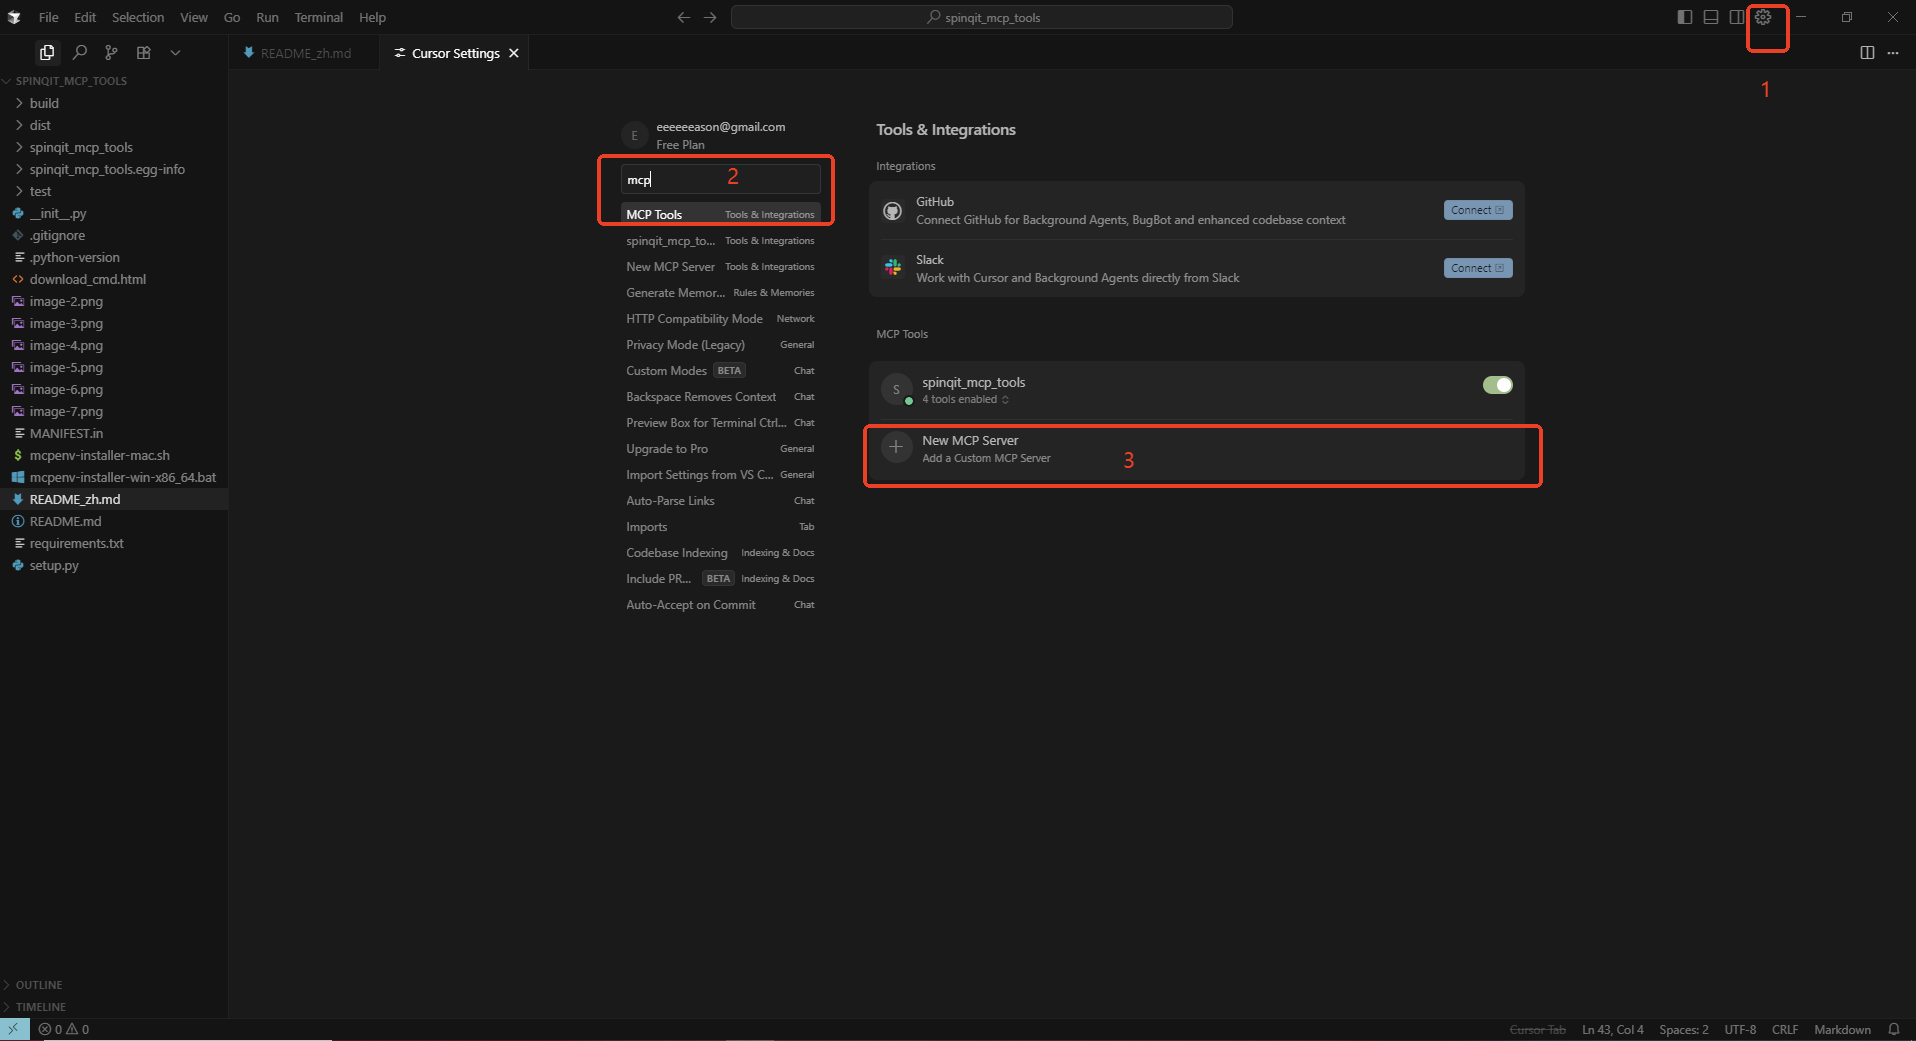
Task: Expand the OUTLINE section
Action: (x=39, y=985)
